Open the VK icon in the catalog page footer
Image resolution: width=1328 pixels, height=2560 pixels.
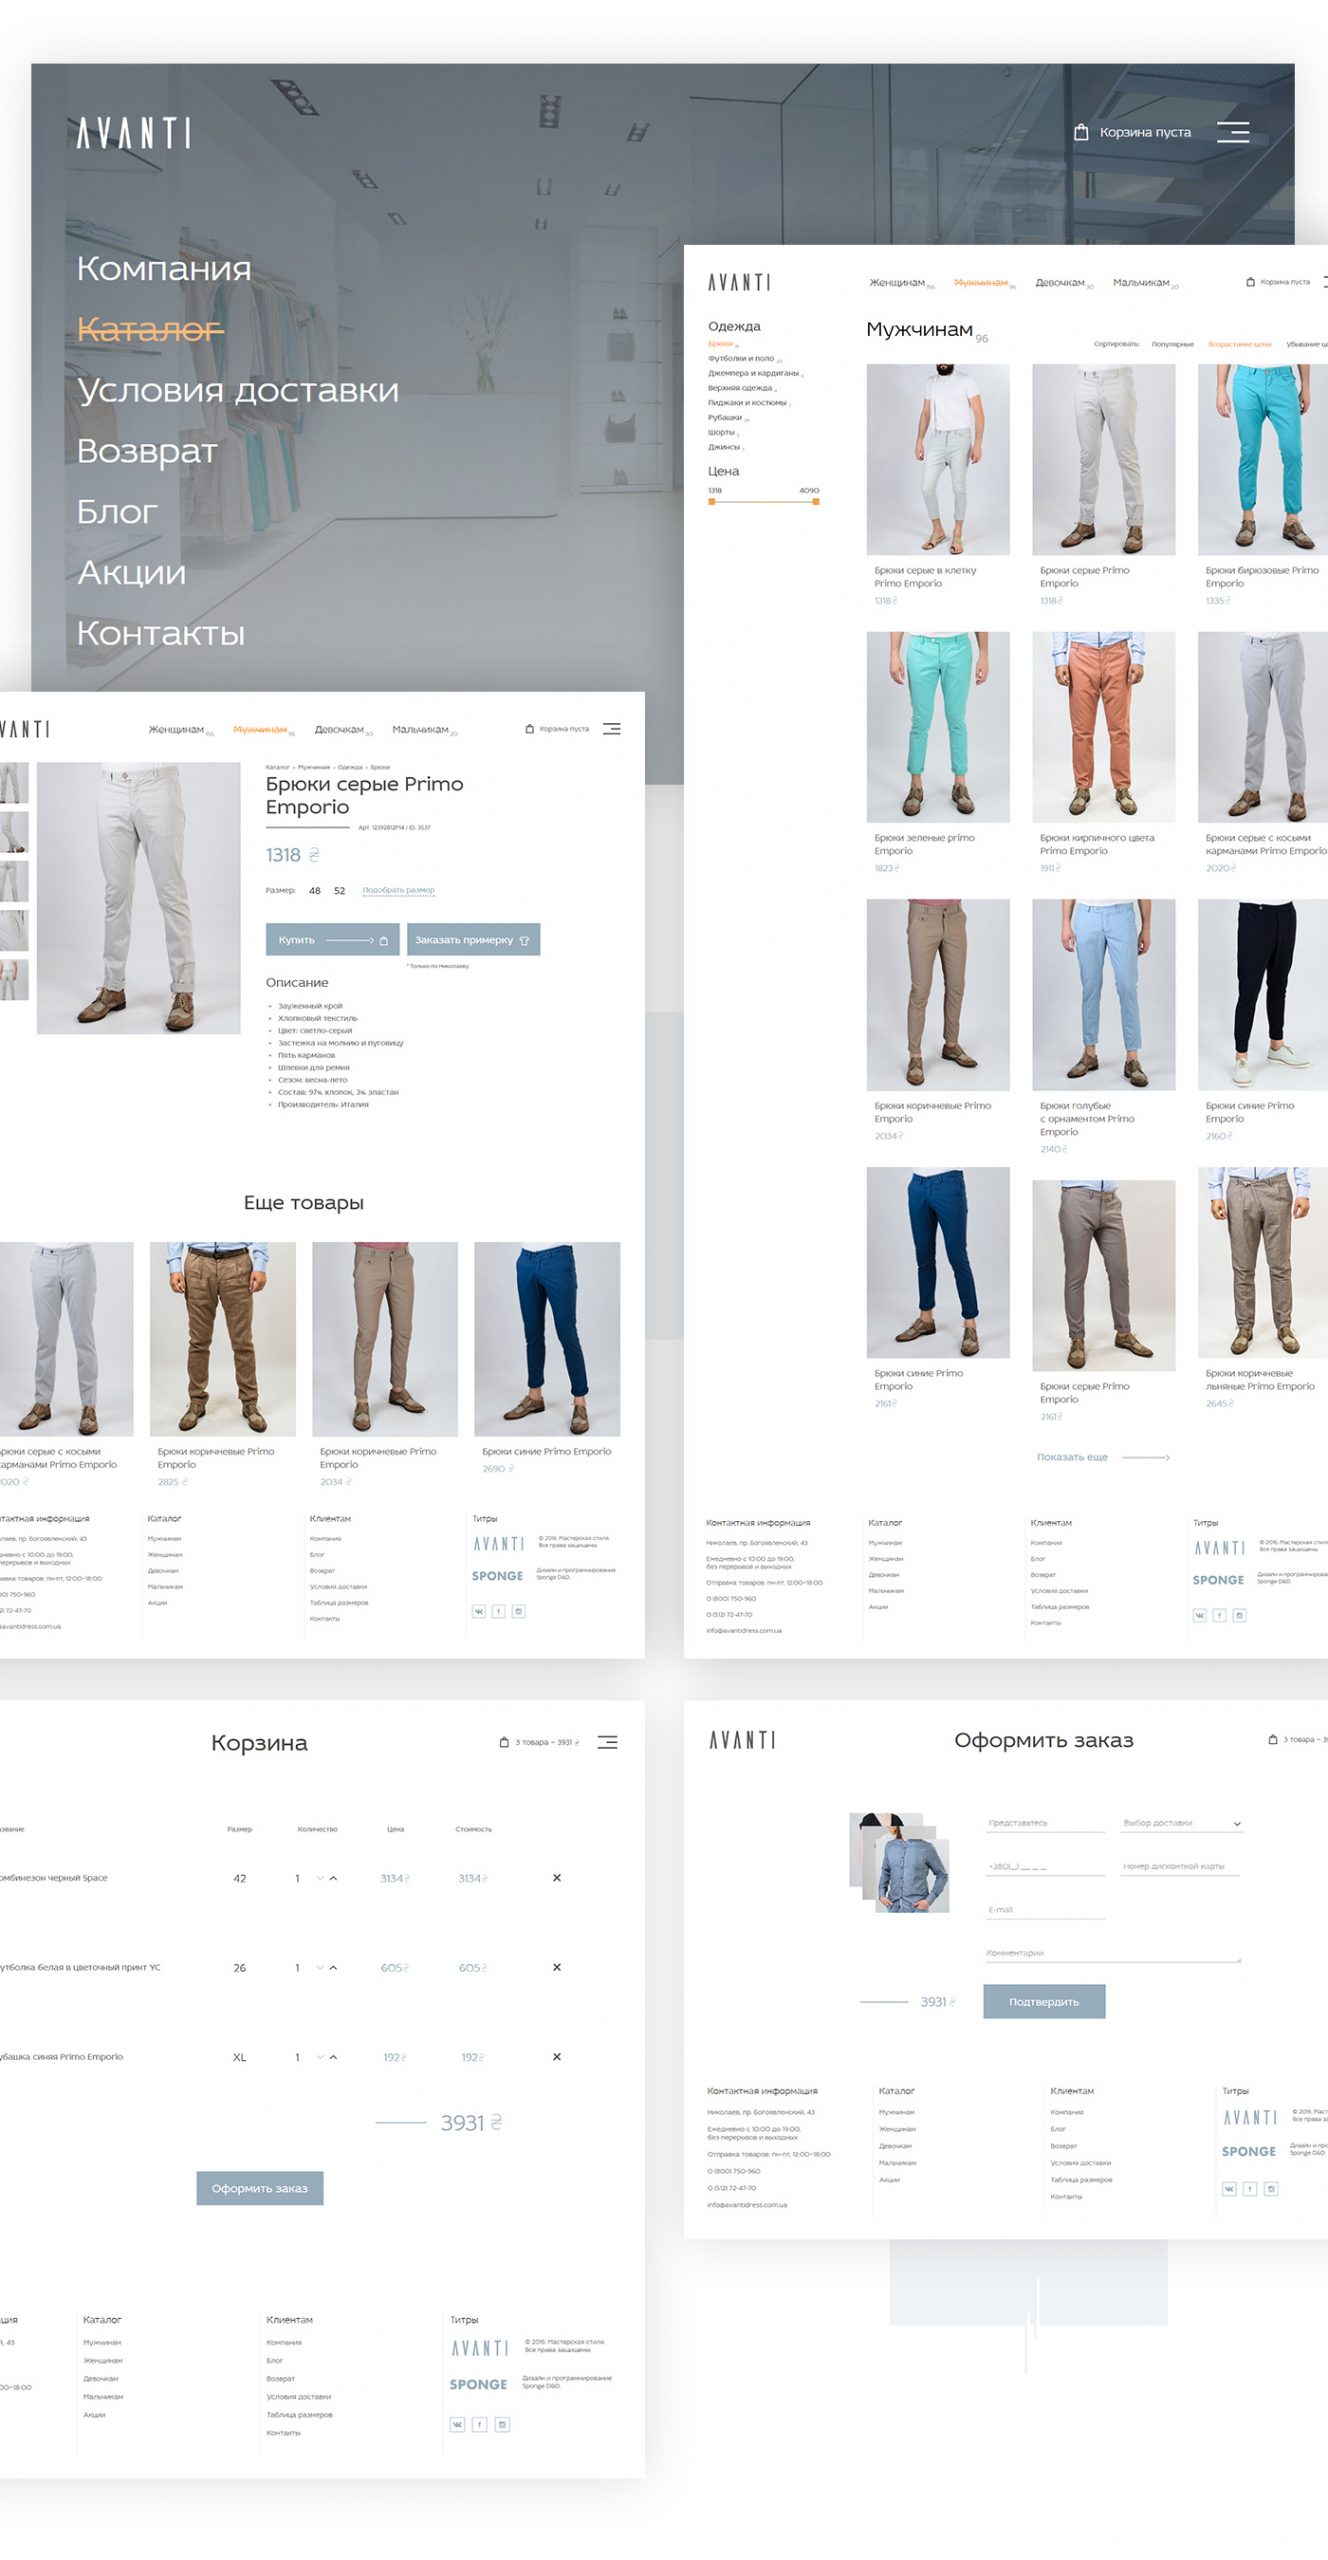(1200, 1615)
